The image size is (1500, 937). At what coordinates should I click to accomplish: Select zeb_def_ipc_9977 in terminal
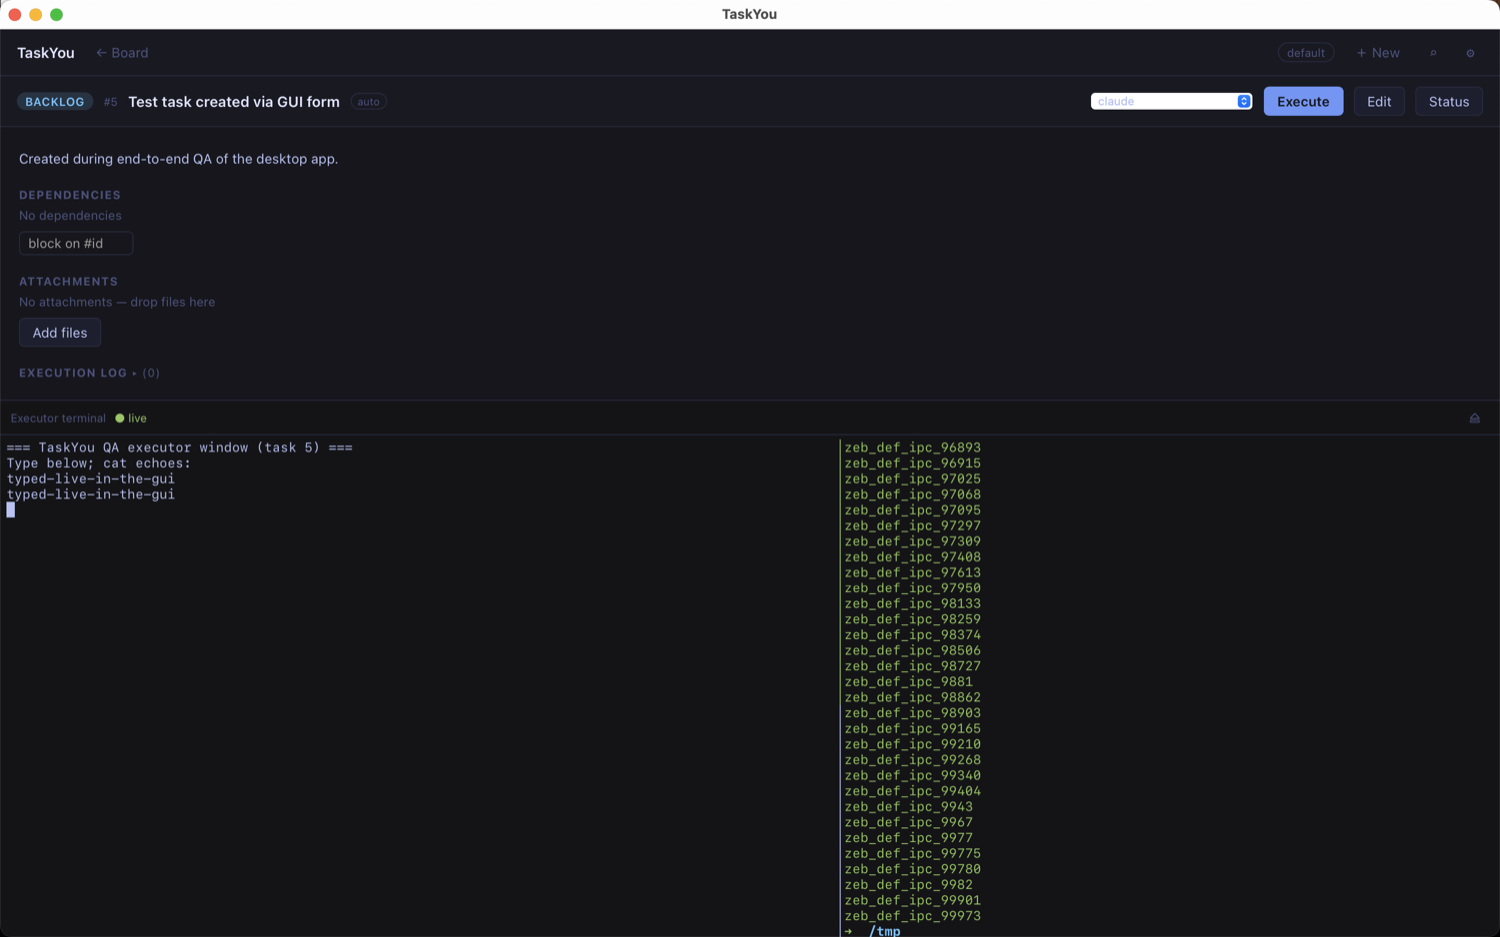click(x=908, y=838)
